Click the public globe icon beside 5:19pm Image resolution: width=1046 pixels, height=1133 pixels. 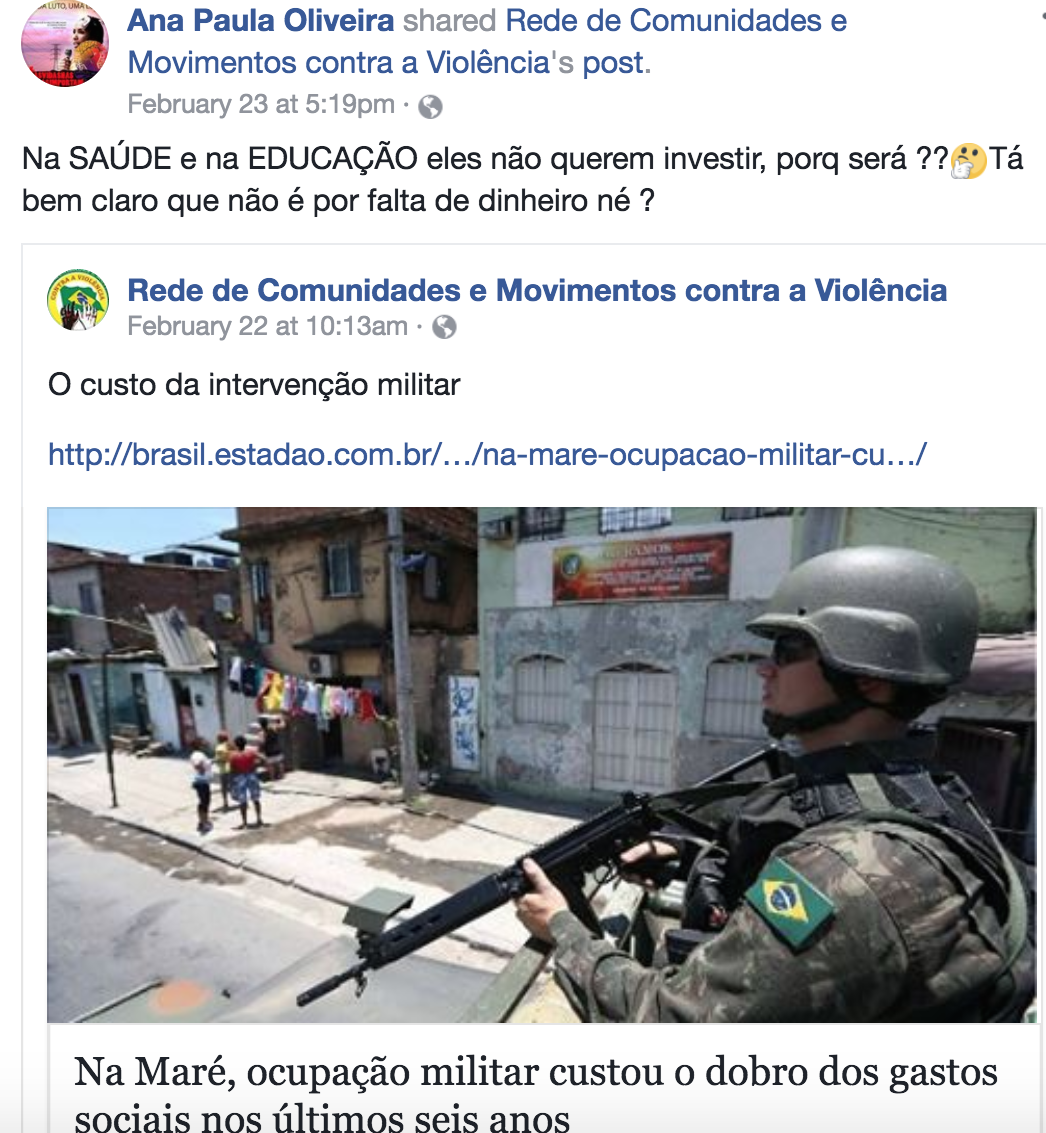[430, 107]
